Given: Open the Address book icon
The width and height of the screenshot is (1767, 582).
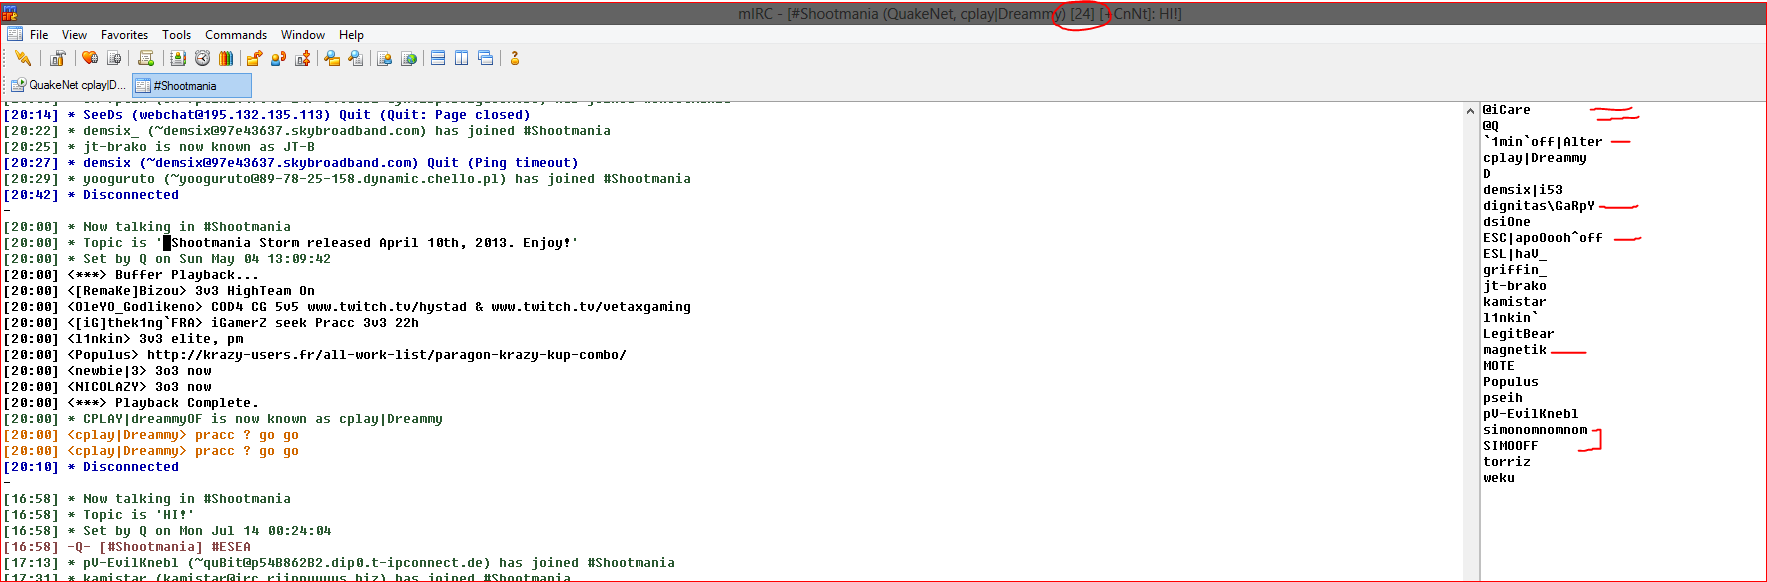Looking at the screenshot, I should (x=178, y=58).
